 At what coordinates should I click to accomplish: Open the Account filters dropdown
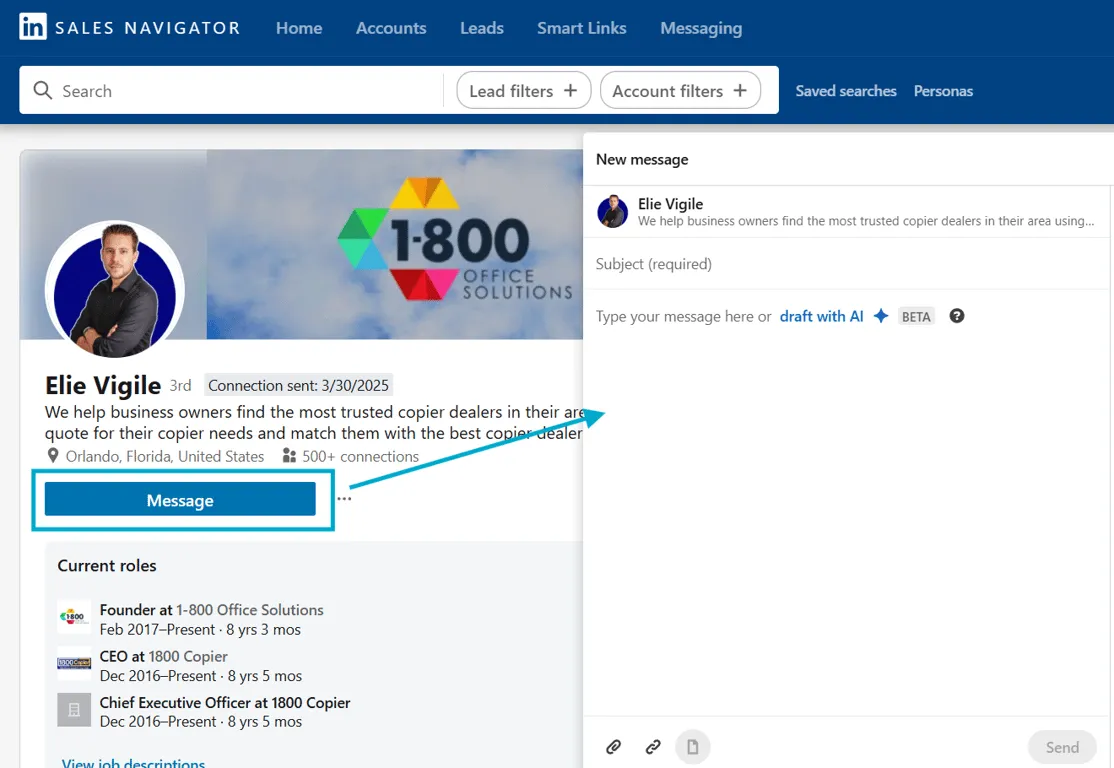[x=680, y=90]
